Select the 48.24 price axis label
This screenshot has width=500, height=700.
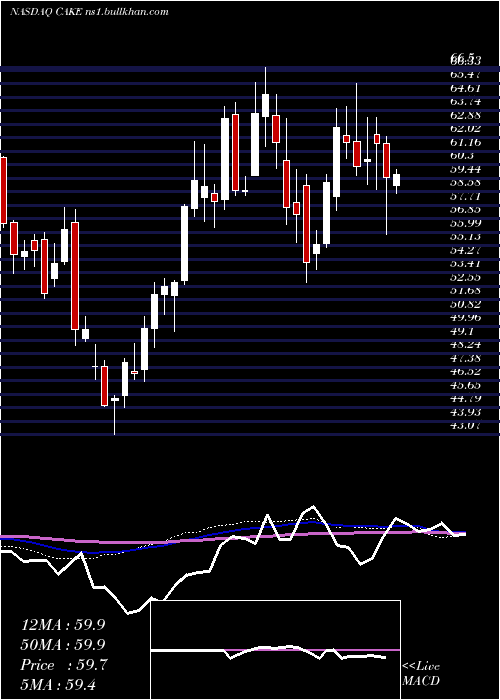pos(466,345)
